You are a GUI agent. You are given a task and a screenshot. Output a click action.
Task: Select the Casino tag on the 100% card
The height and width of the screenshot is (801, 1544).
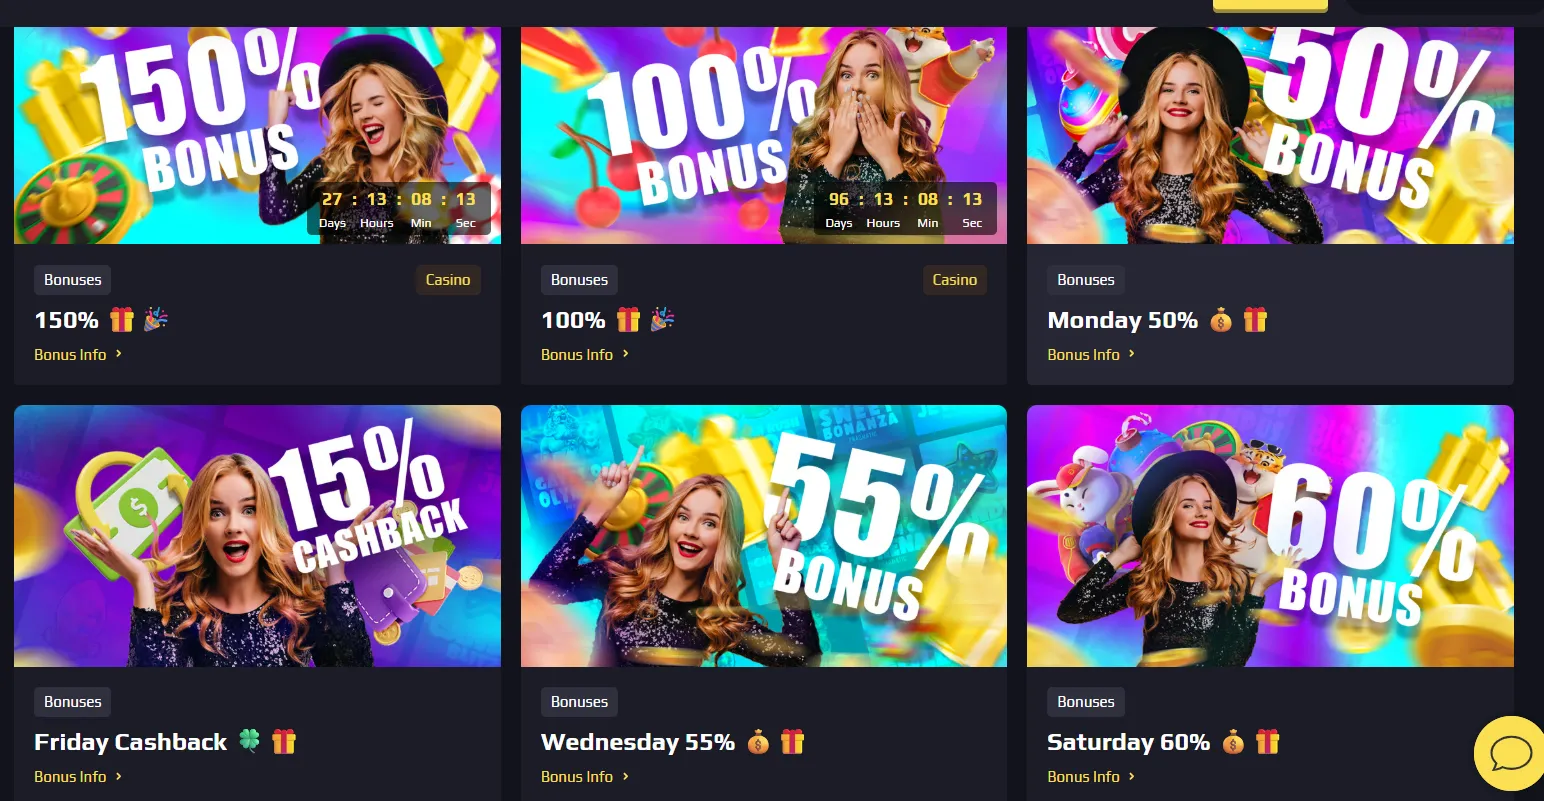(955, 280)
